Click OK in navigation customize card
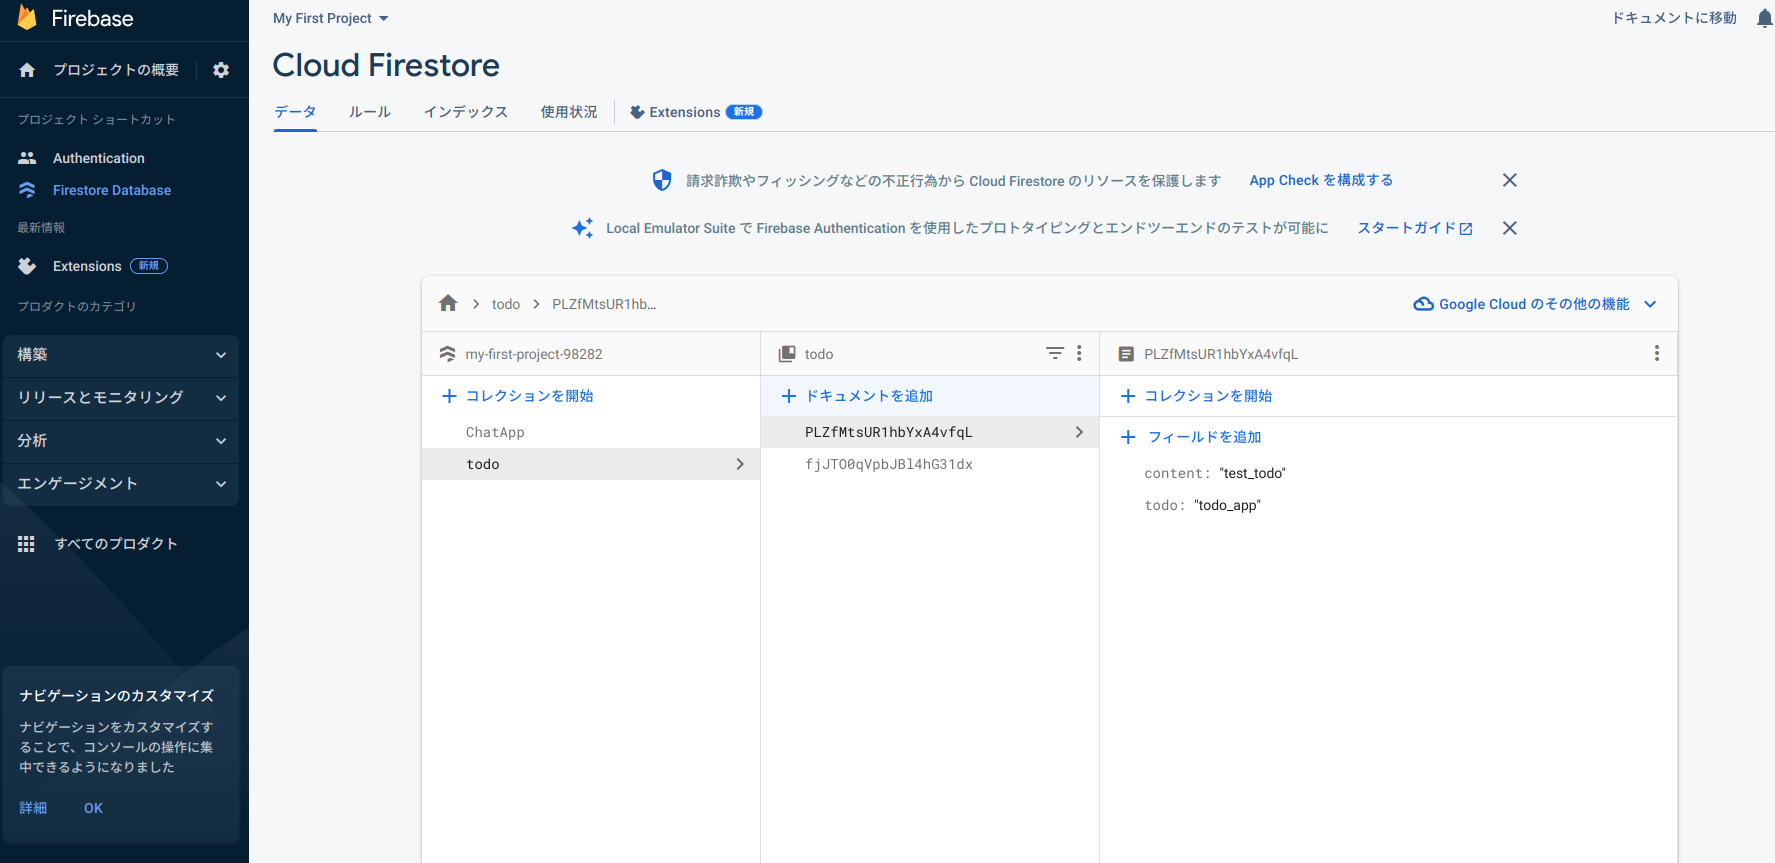 pyautogui.click(x=93, y=808)
